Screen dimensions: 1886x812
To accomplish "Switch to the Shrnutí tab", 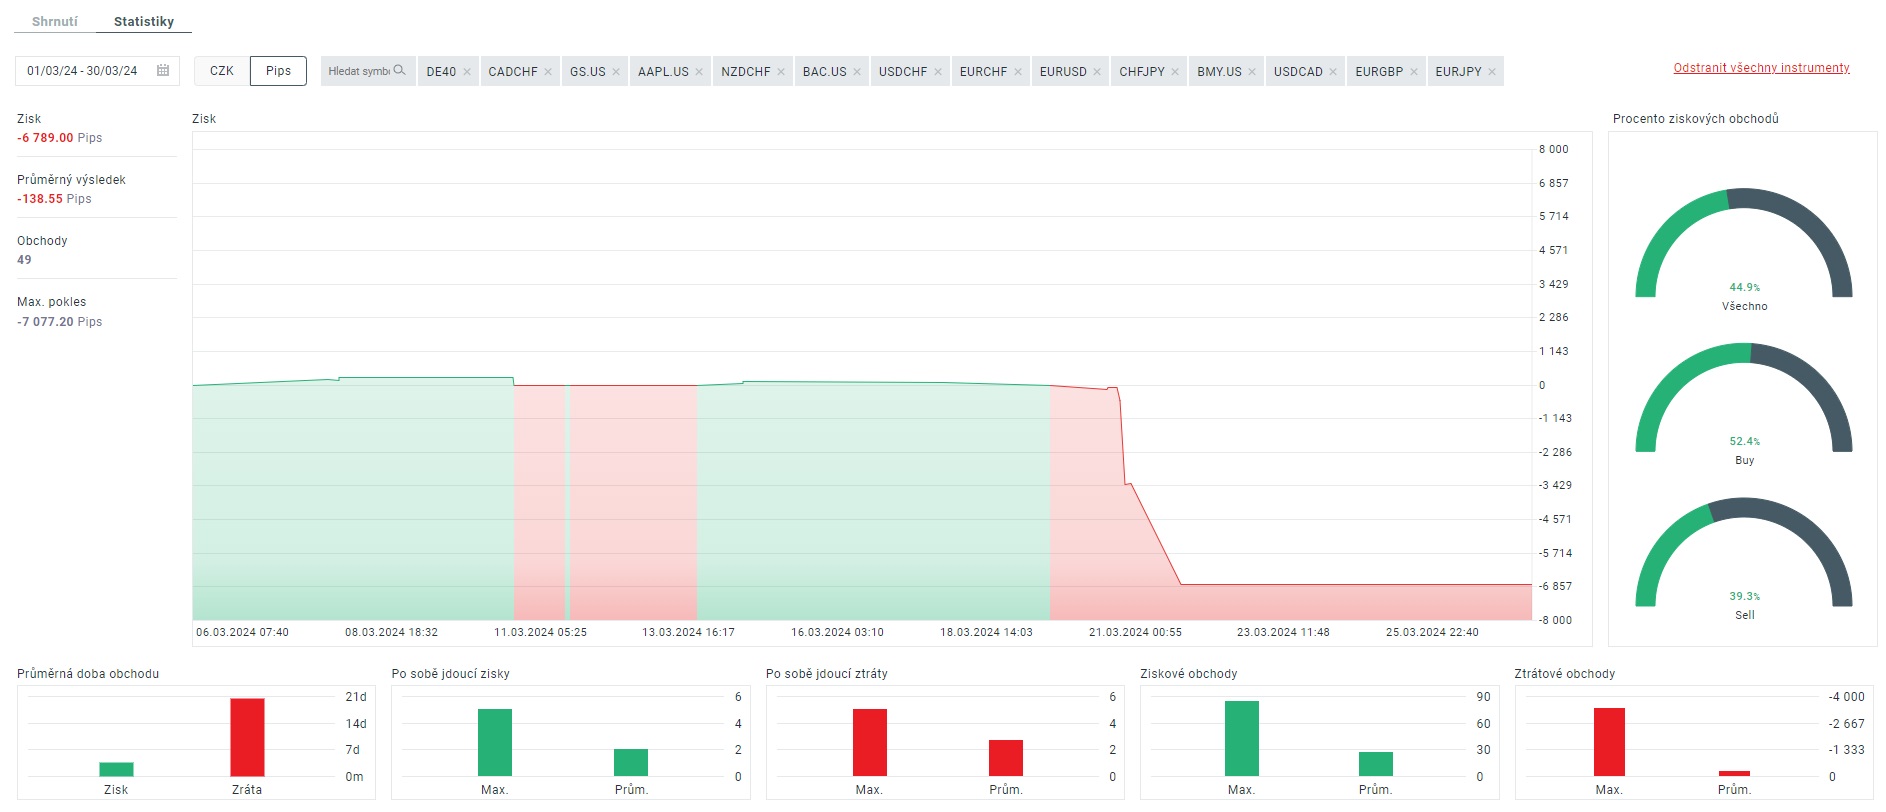I will tap(55, 21).
